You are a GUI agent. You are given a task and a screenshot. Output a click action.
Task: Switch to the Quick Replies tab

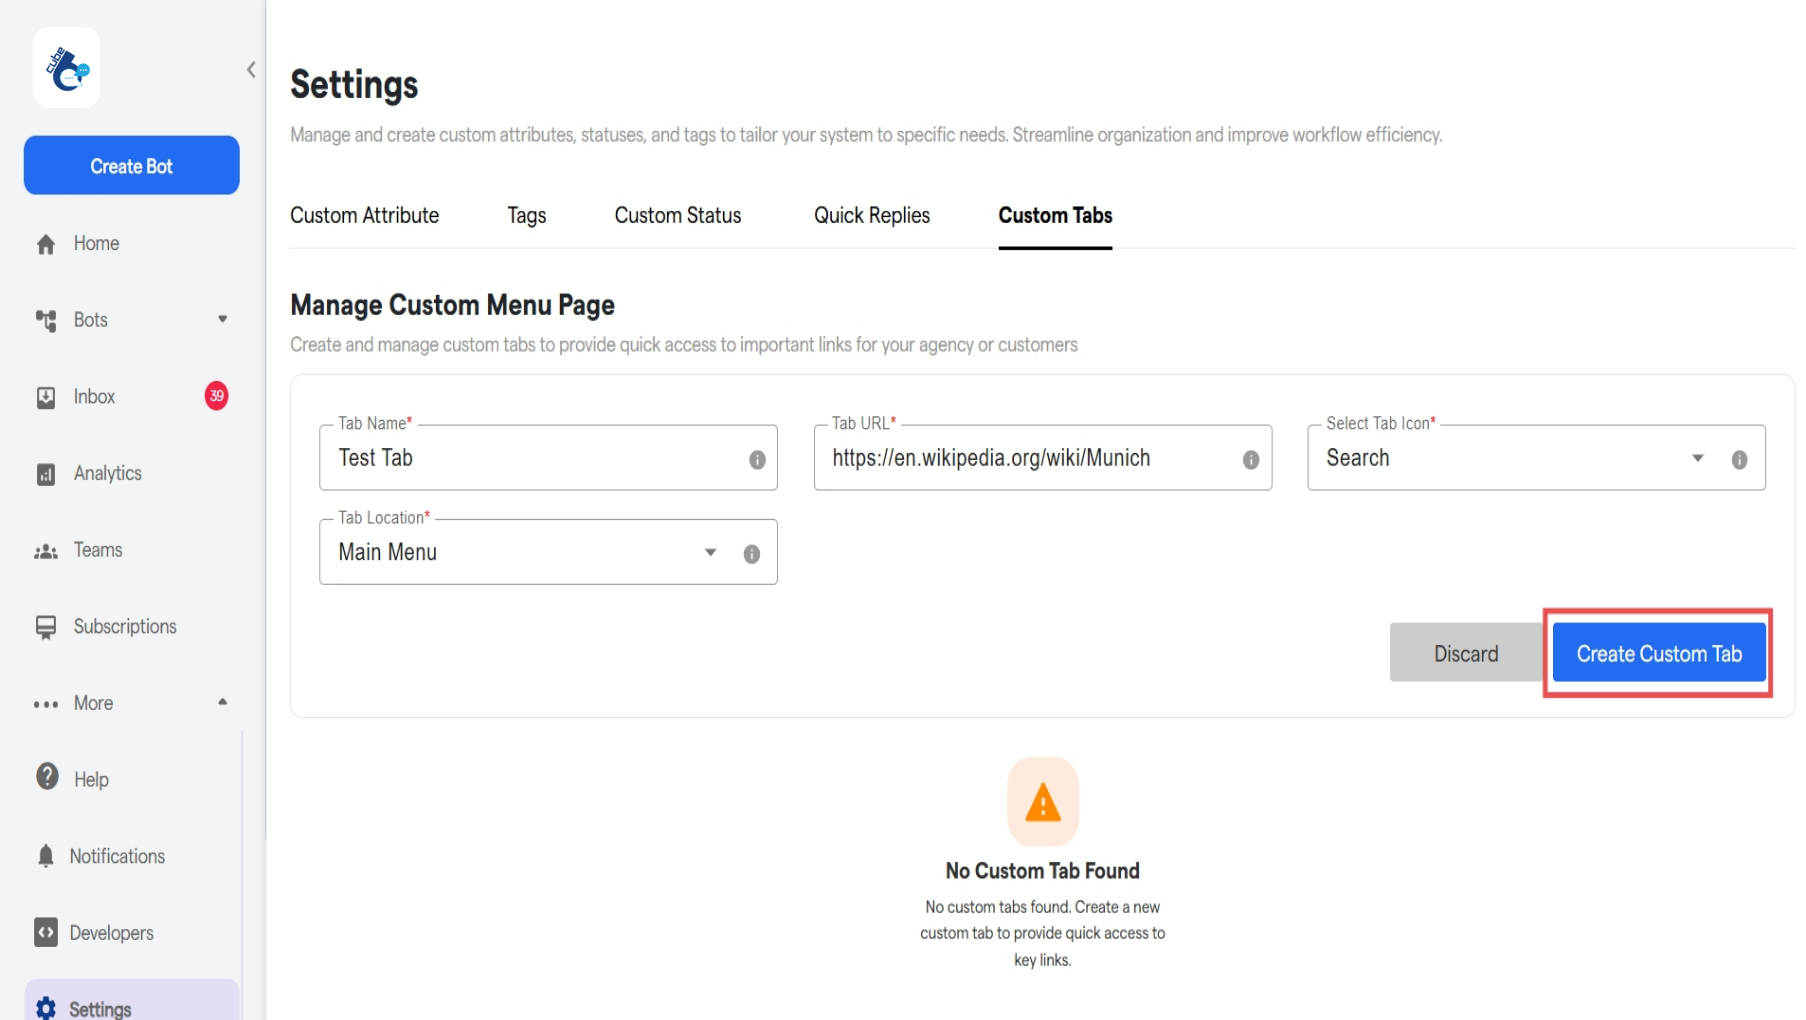872,216
